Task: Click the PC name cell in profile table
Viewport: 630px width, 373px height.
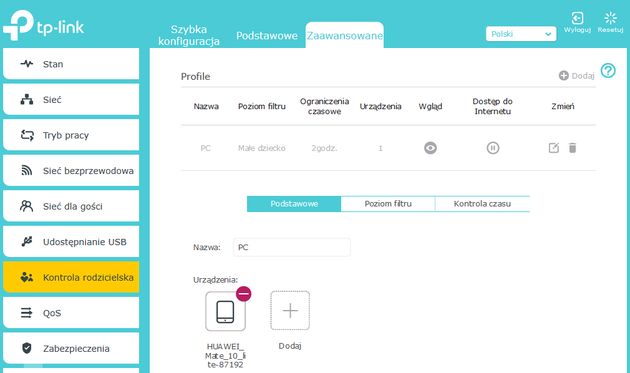Action: coord(206,148)
